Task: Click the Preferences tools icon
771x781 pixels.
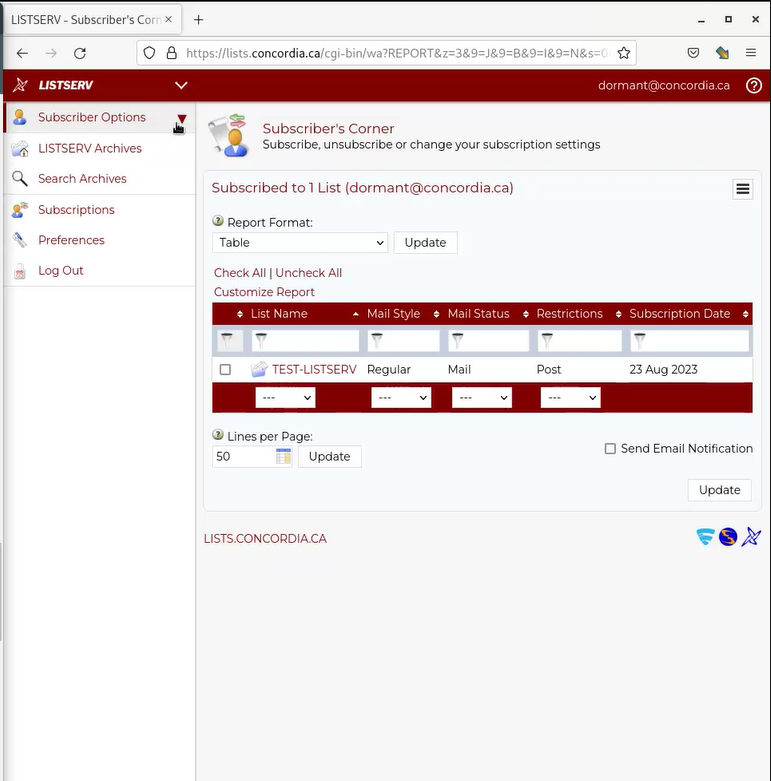Action: [x=20, y=240]
